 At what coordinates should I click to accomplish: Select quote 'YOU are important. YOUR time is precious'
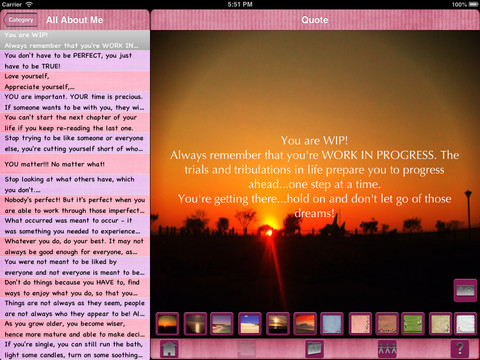click(75, 102)
